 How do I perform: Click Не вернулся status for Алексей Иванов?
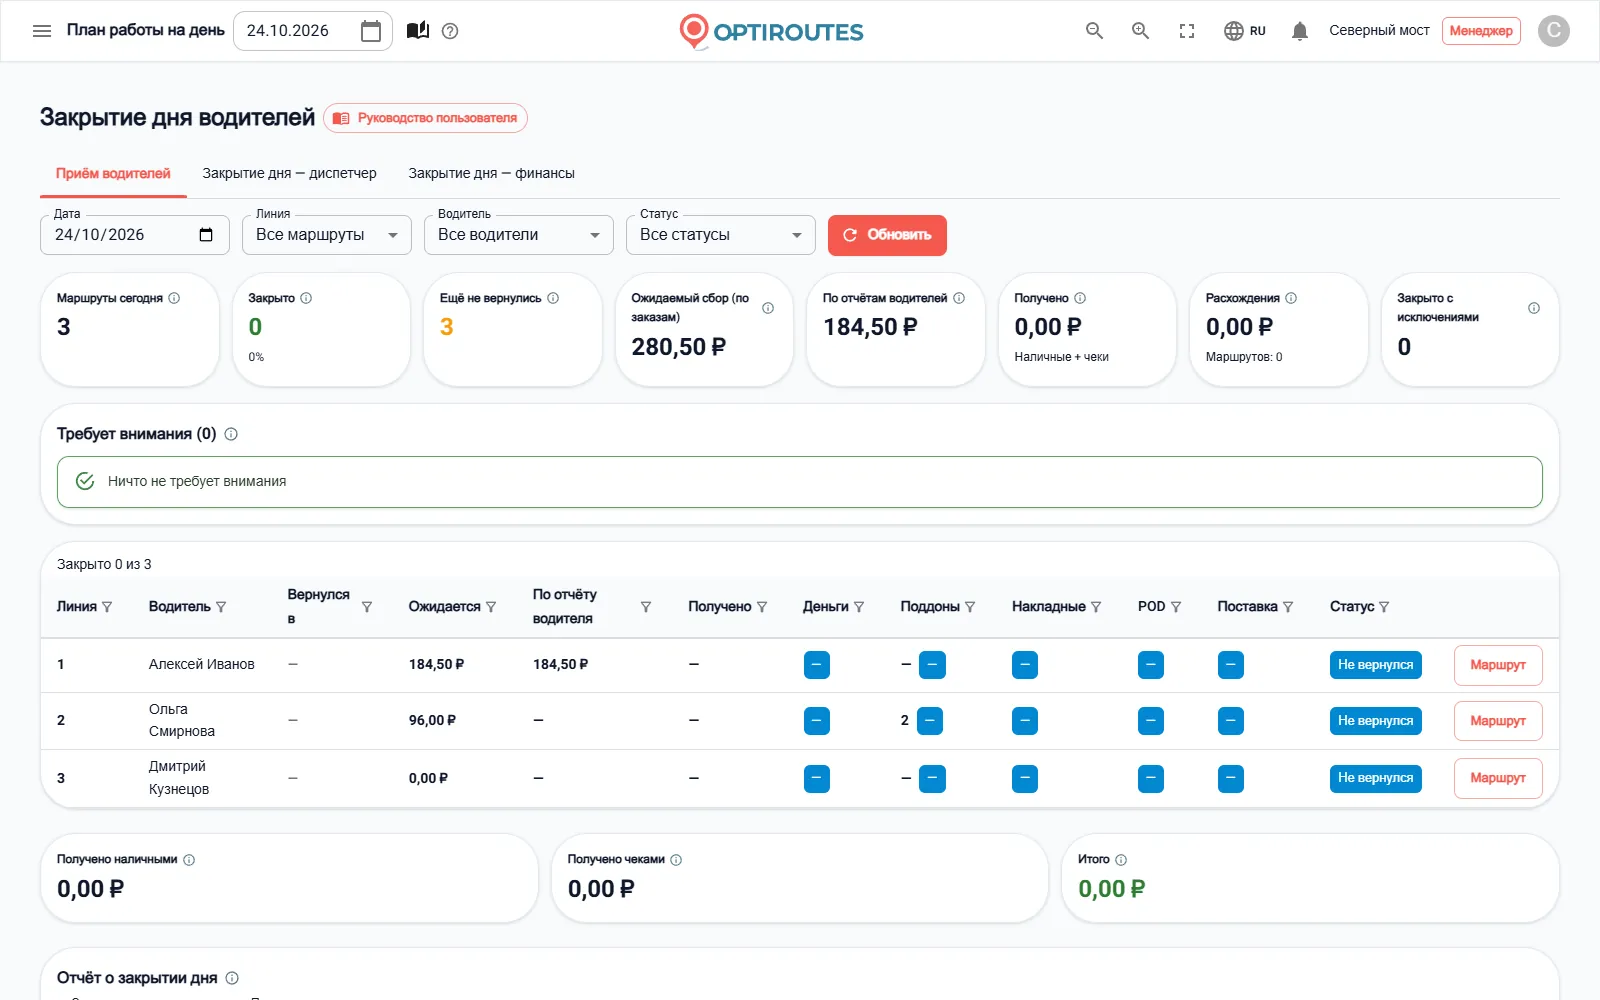1375,665
